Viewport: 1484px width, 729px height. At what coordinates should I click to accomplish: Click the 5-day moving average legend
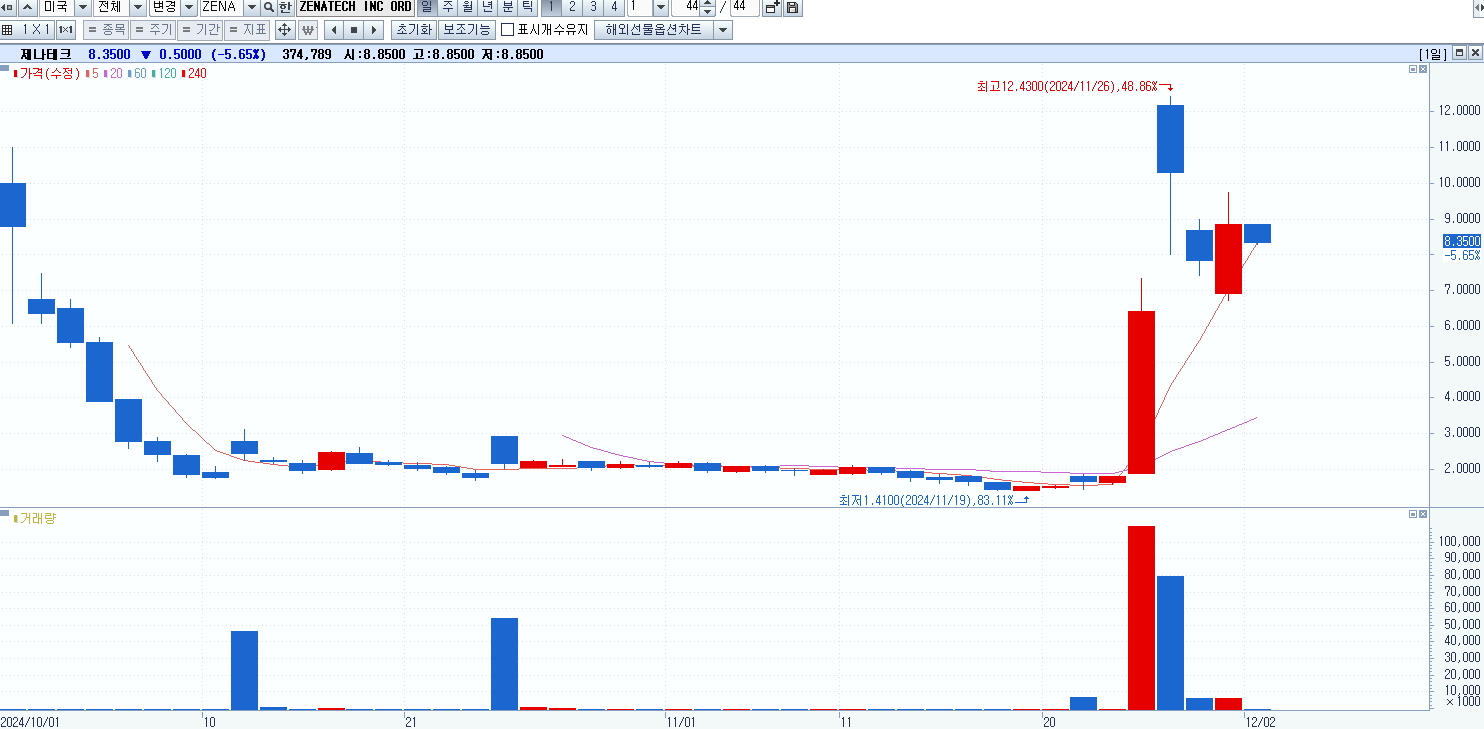pyautogui.click(x=93, y=73)
